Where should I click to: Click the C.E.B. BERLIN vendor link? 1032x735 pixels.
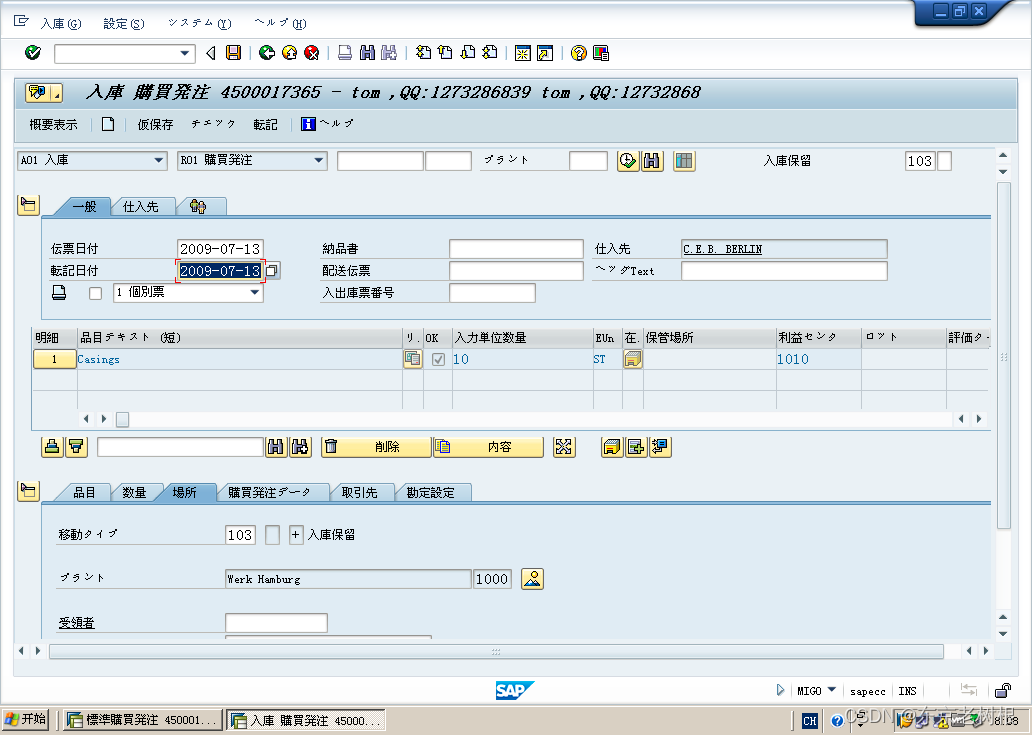723,249
